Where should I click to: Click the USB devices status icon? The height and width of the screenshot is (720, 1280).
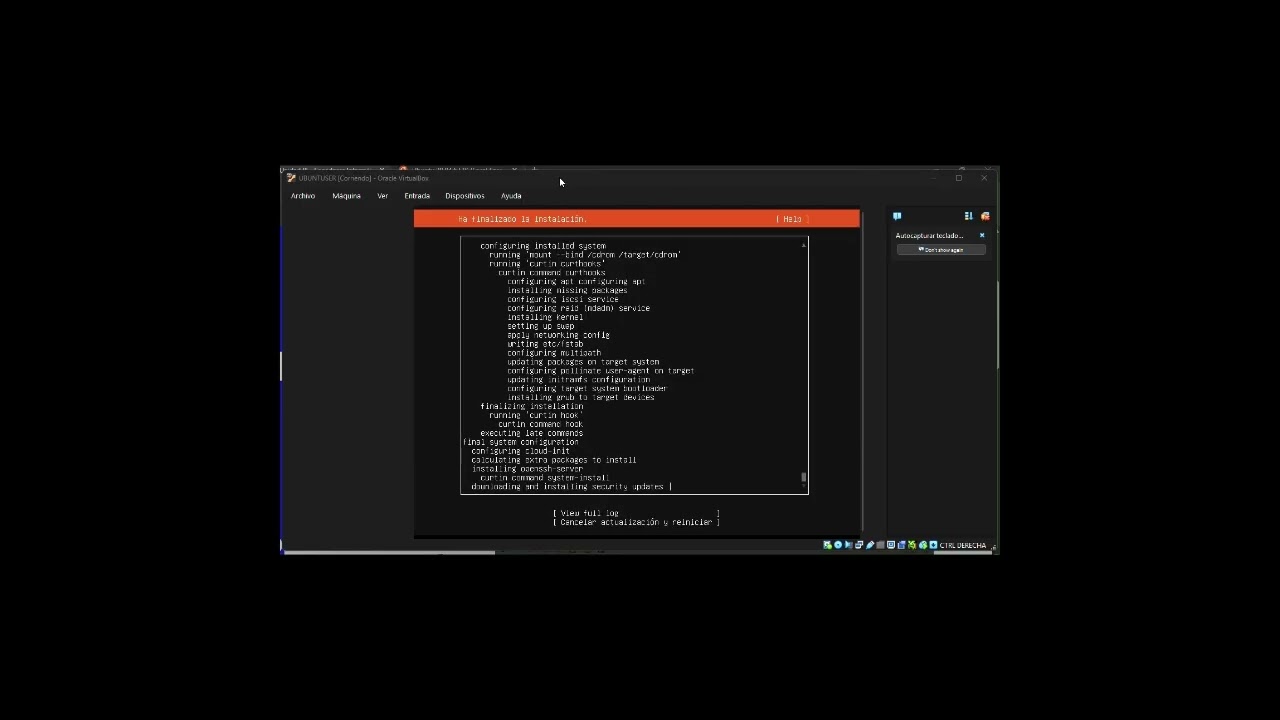(x=870, y=545)
